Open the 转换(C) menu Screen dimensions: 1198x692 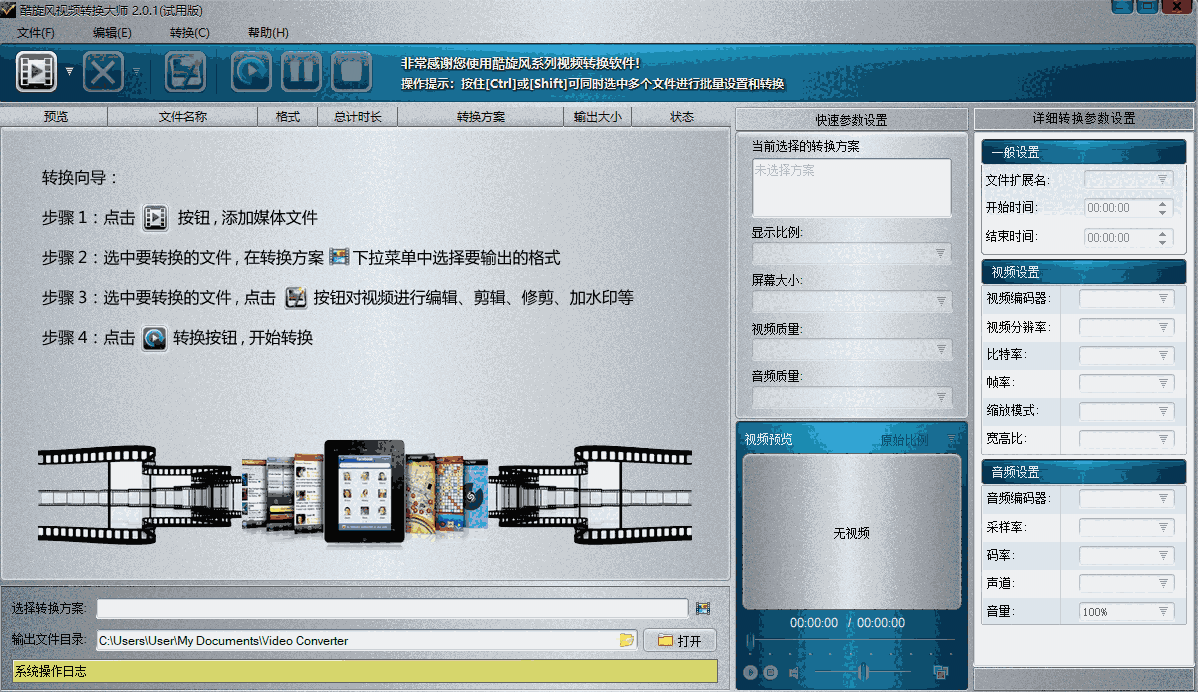pos(190,32)
